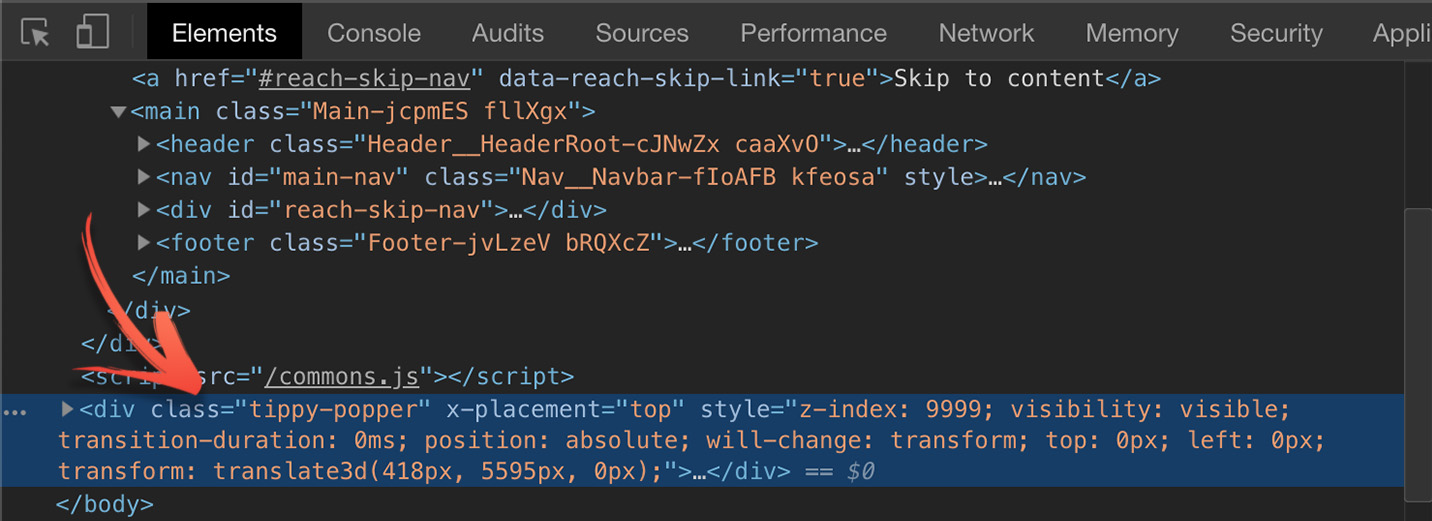Image resolution: width=1432 pixels, height=521 pixels.
Task: Collapse the main element node
Action: tap(119, 112)
